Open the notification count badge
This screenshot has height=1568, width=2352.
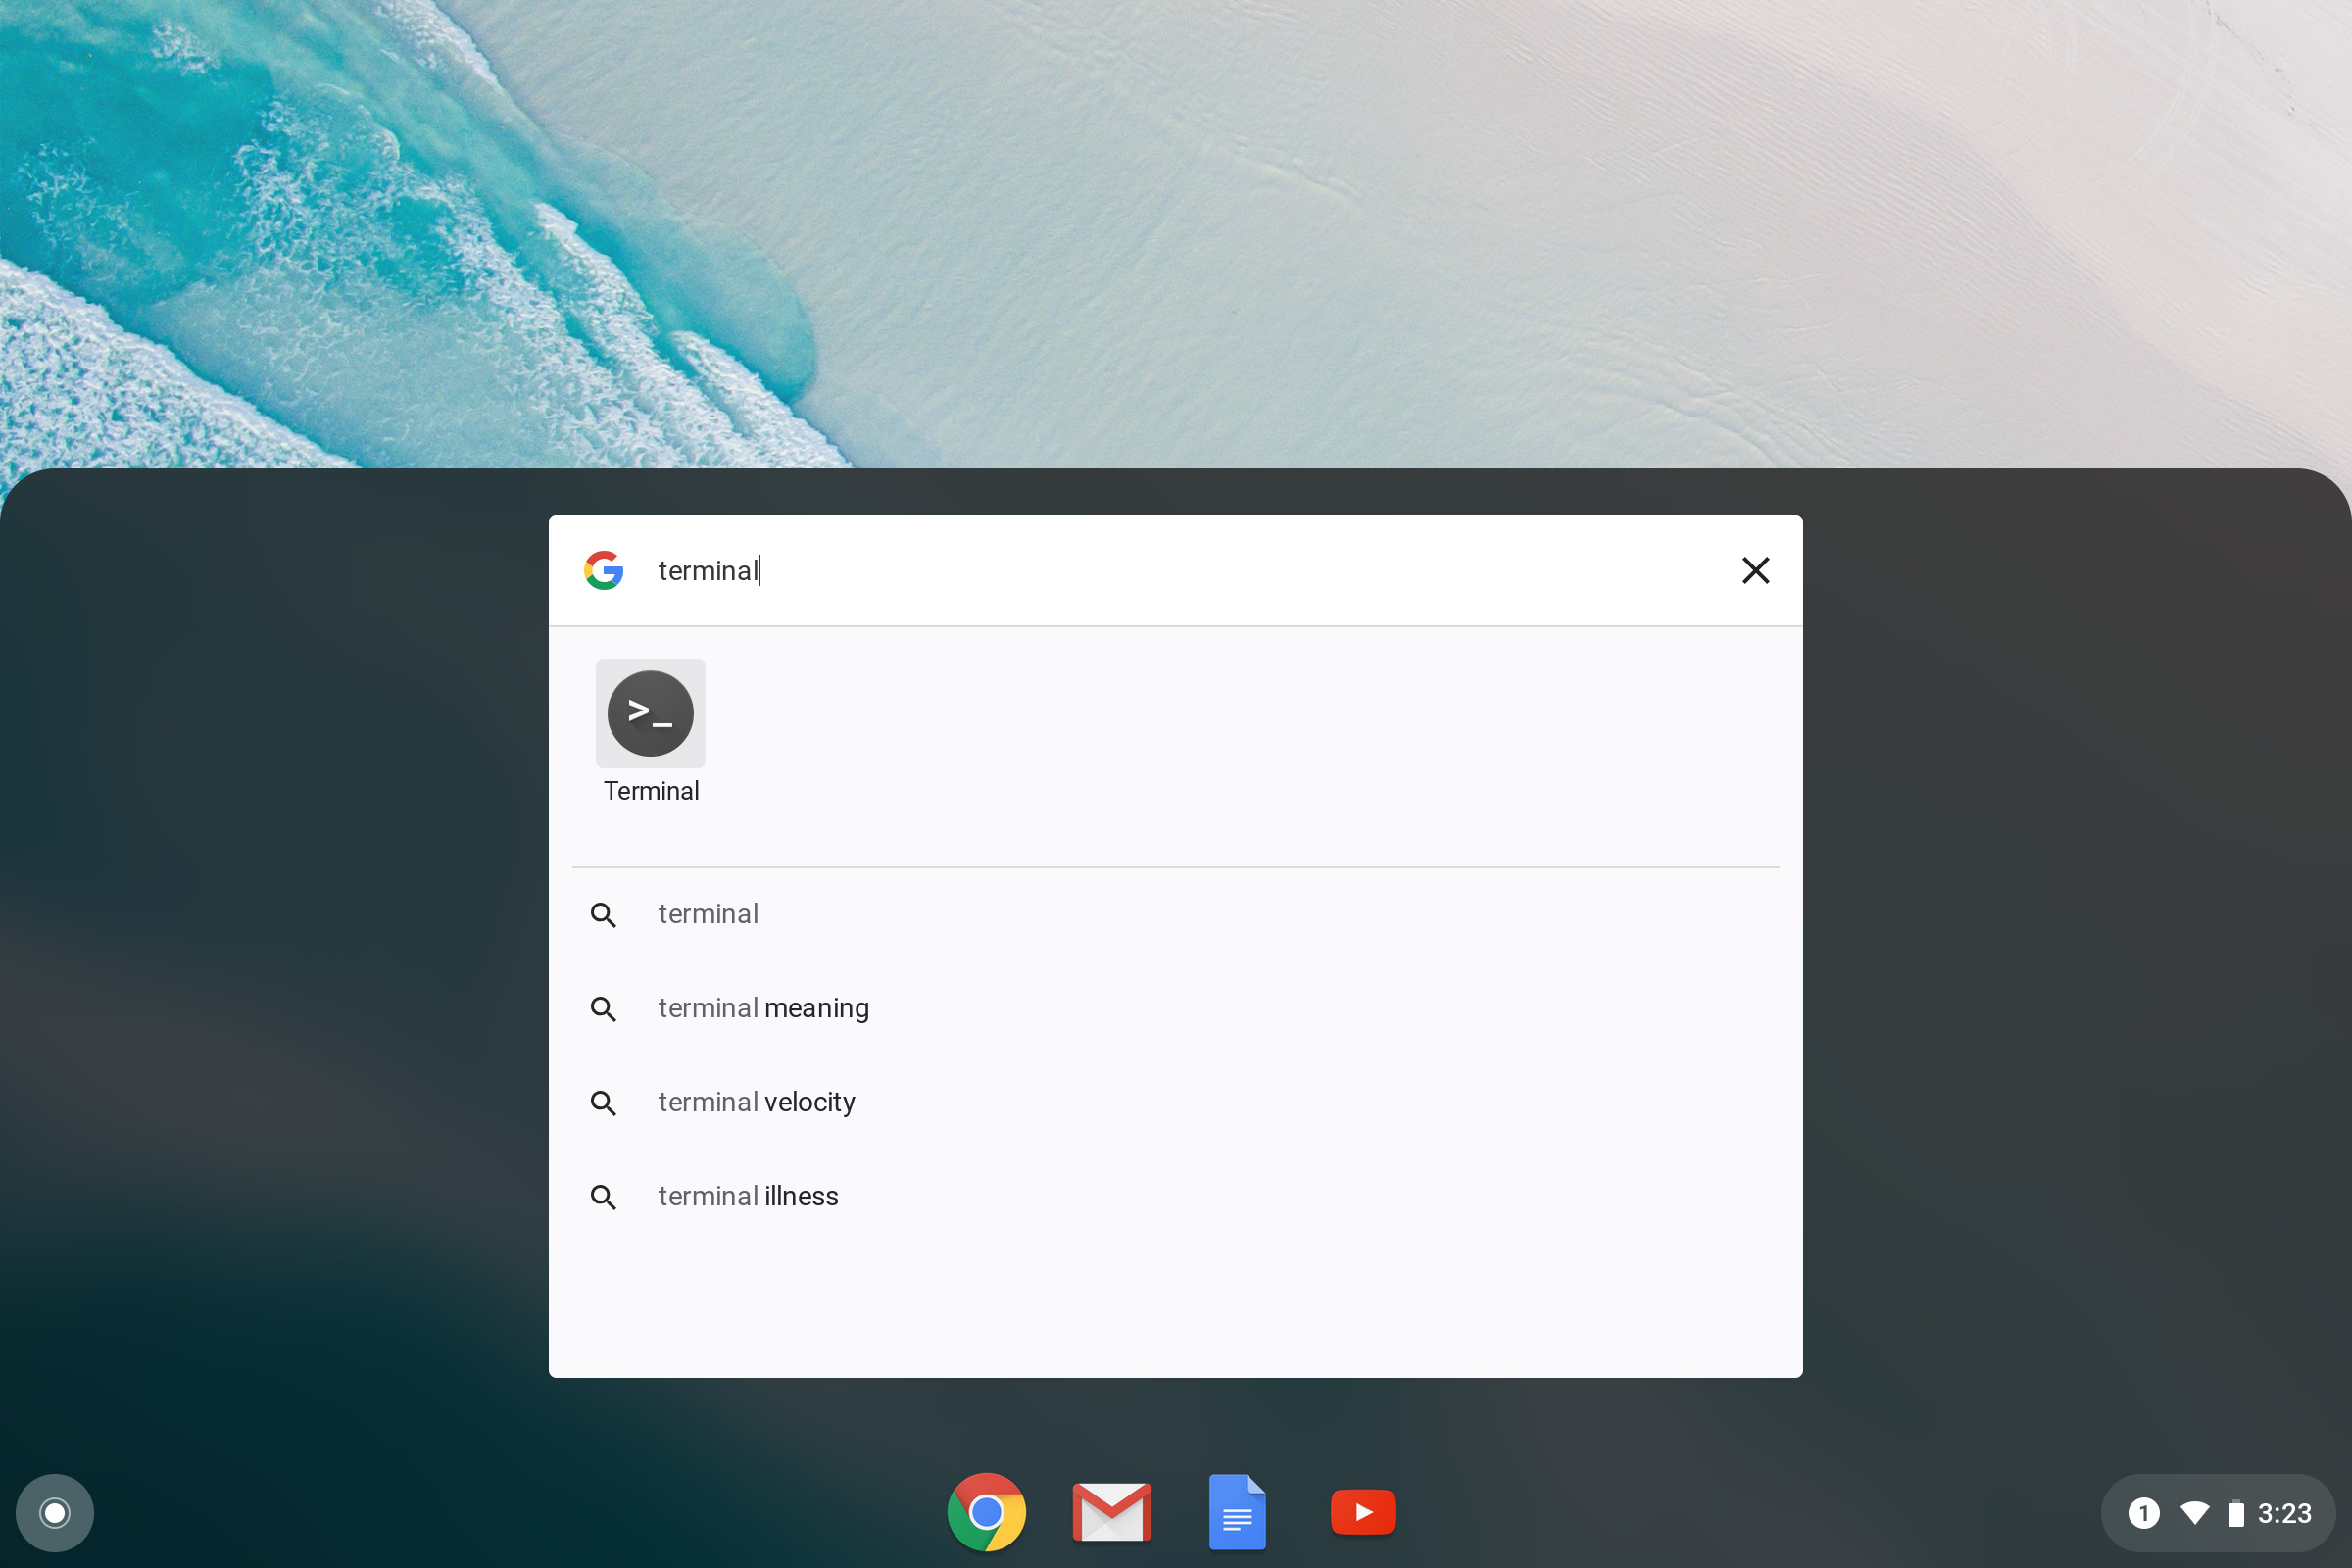2143,1513
